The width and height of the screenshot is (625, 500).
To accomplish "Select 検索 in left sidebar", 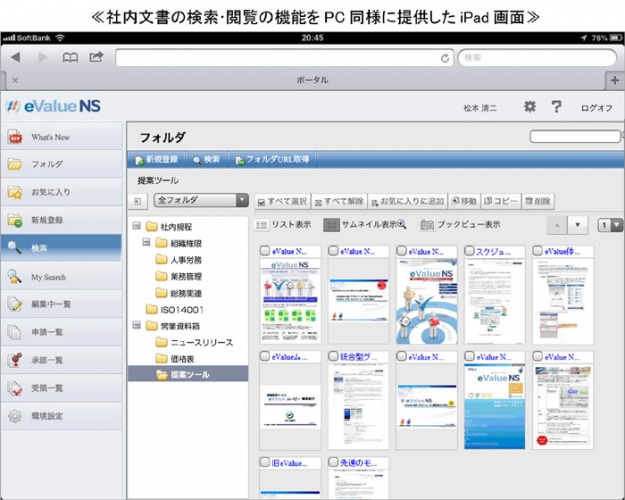I will point(61,248).
